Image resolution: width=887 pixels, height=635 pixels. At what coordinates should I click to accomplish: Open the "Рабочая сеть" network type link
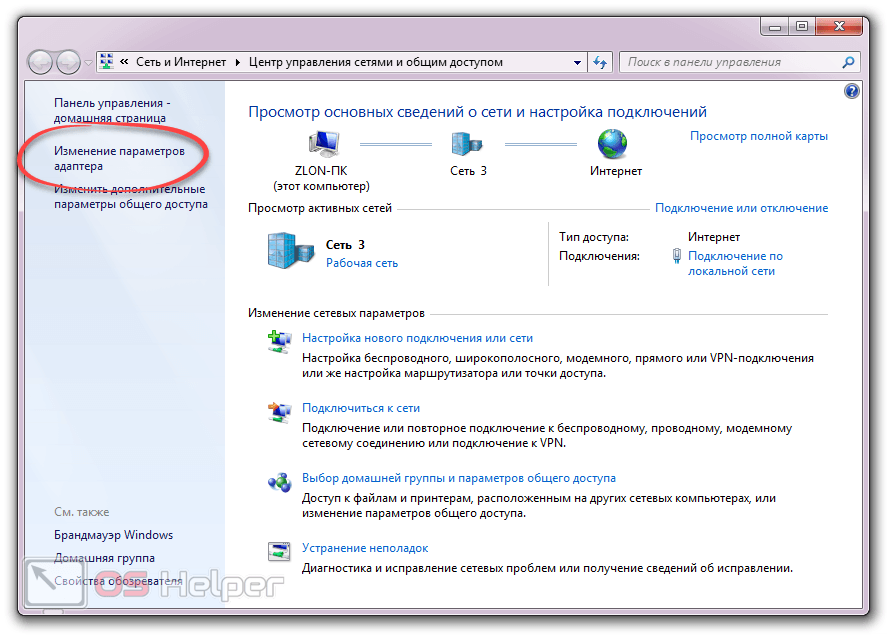361,263
